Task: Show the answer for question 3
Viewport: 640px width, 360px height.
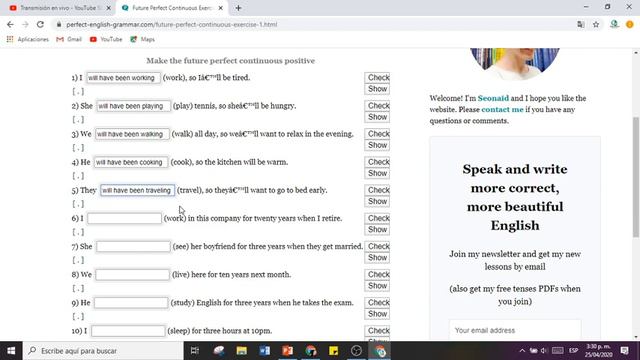Action: click(x=377, y=145)
